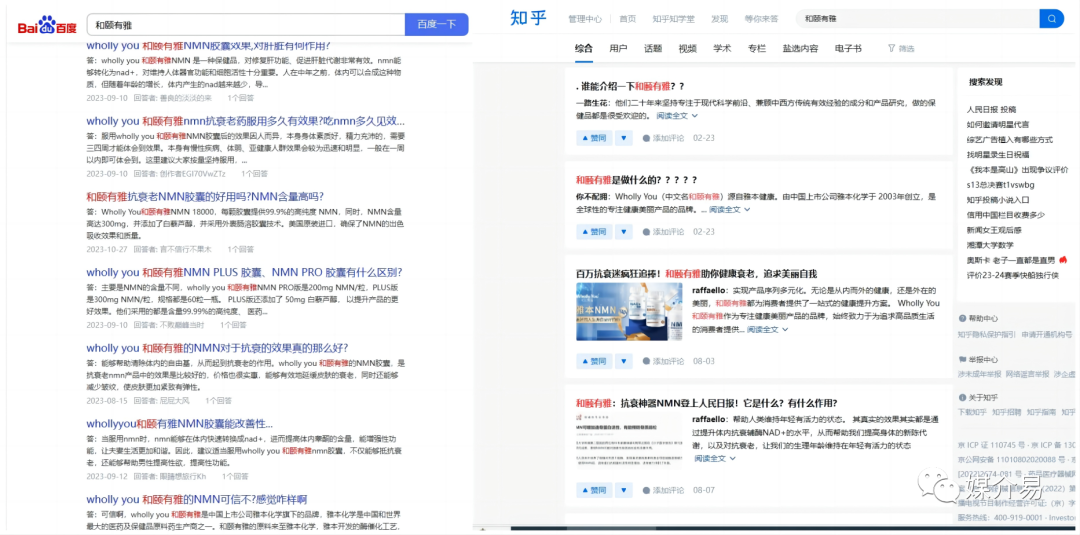Click 添加评论 on the 02-23 first answer
This screenshot has height=535, width=1080.
point(662,138)
